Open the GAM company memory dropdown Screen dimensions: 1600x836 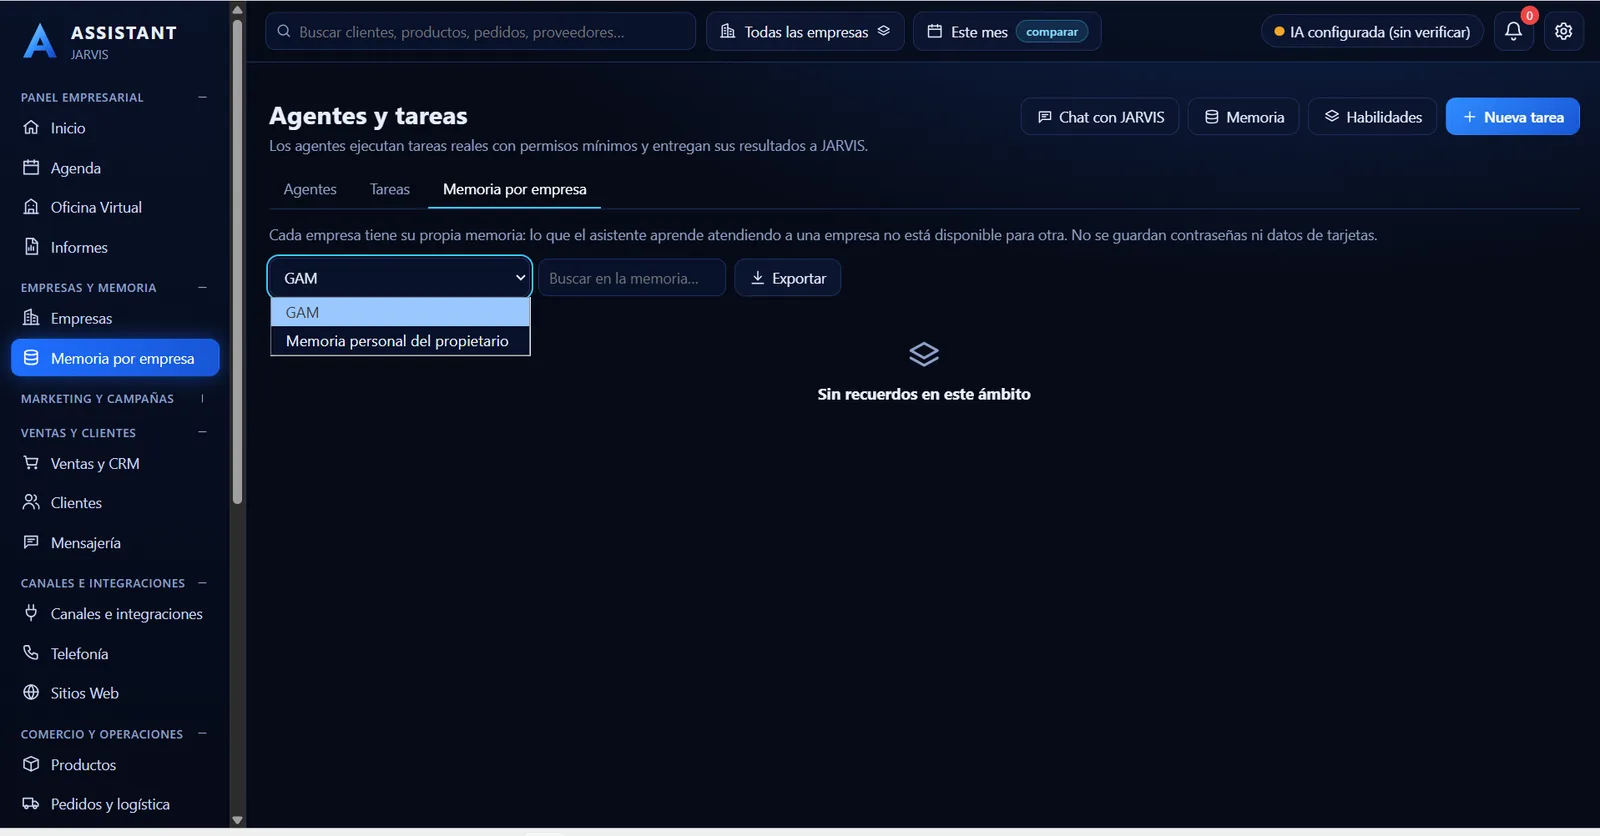point(400,277)
